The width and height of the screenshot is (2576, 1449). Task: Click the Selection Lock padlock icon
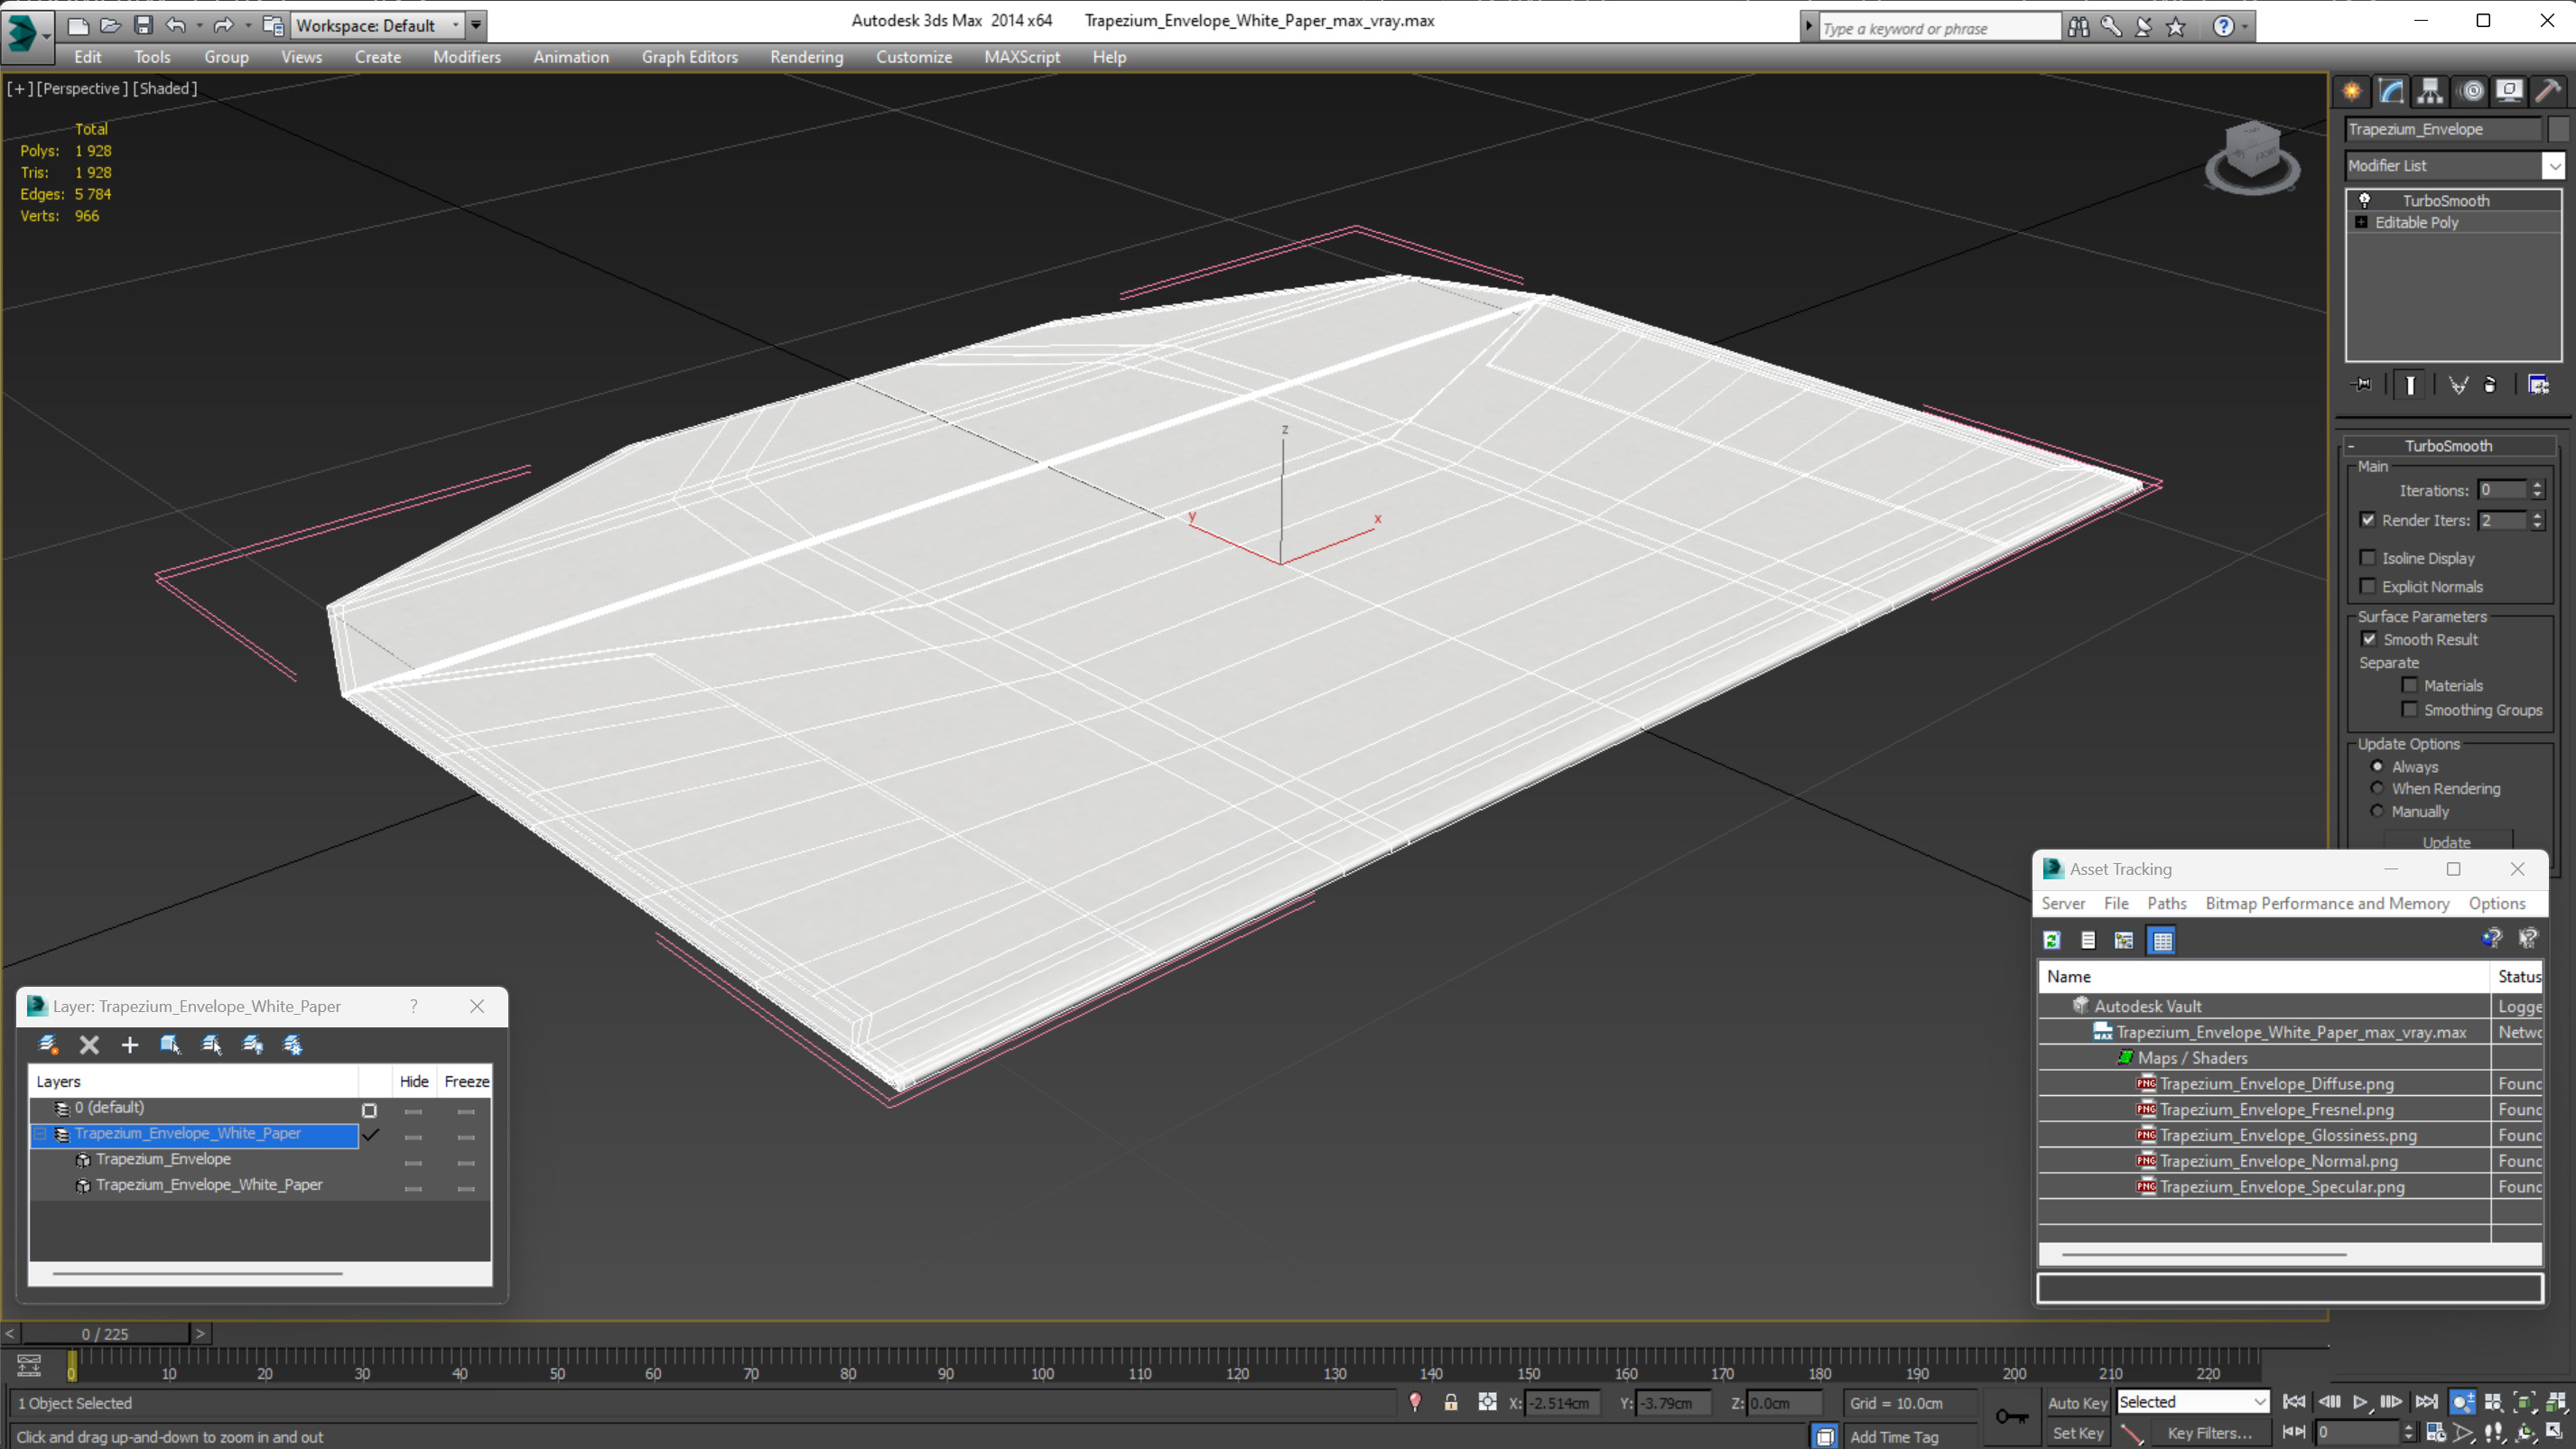click(1451, 1402)
